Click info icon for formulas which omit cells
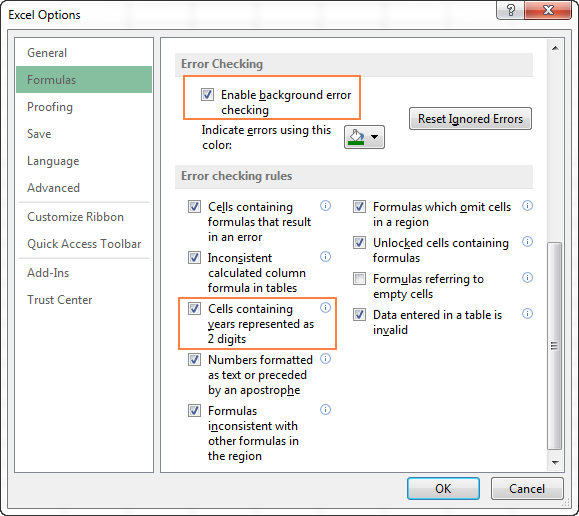 coord(527,205)
